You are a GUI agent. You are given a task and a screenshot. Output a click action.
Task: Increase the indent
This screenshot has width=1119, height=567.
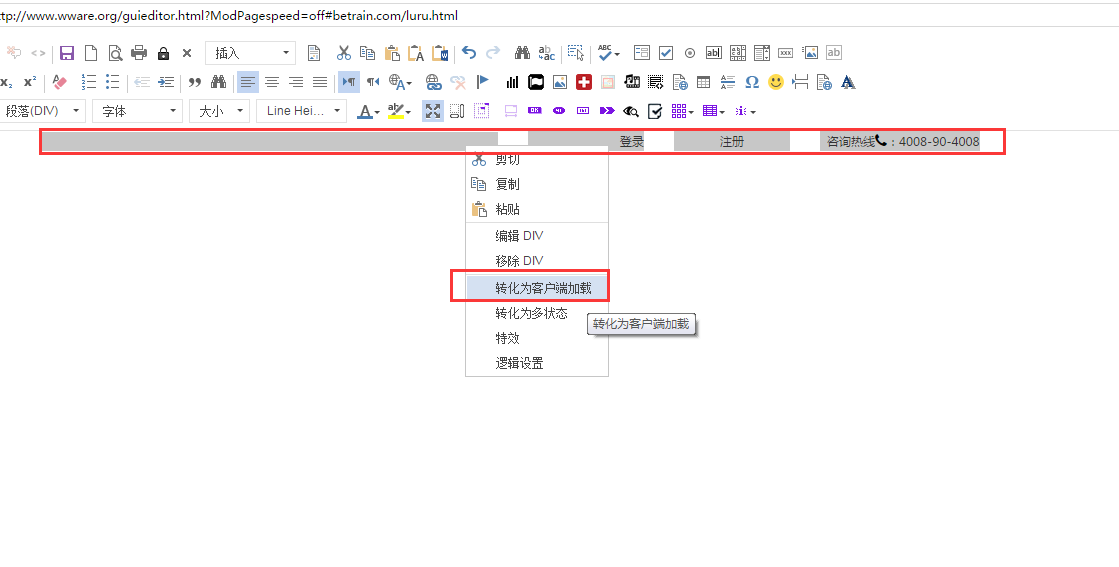pos(166,83)
